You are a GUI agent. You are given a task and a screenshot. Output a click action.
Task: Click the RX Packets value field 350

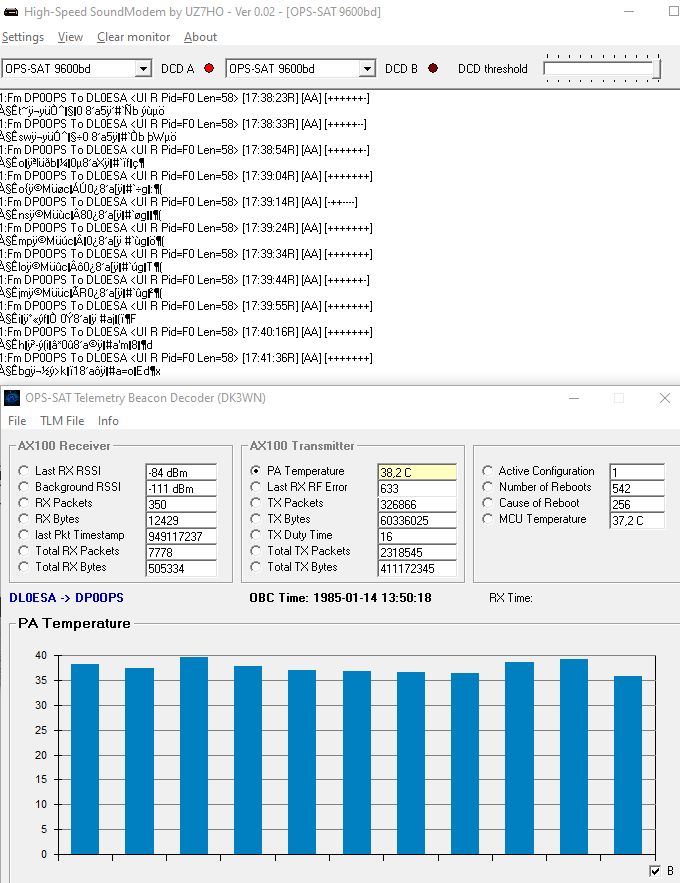[181, 504]
